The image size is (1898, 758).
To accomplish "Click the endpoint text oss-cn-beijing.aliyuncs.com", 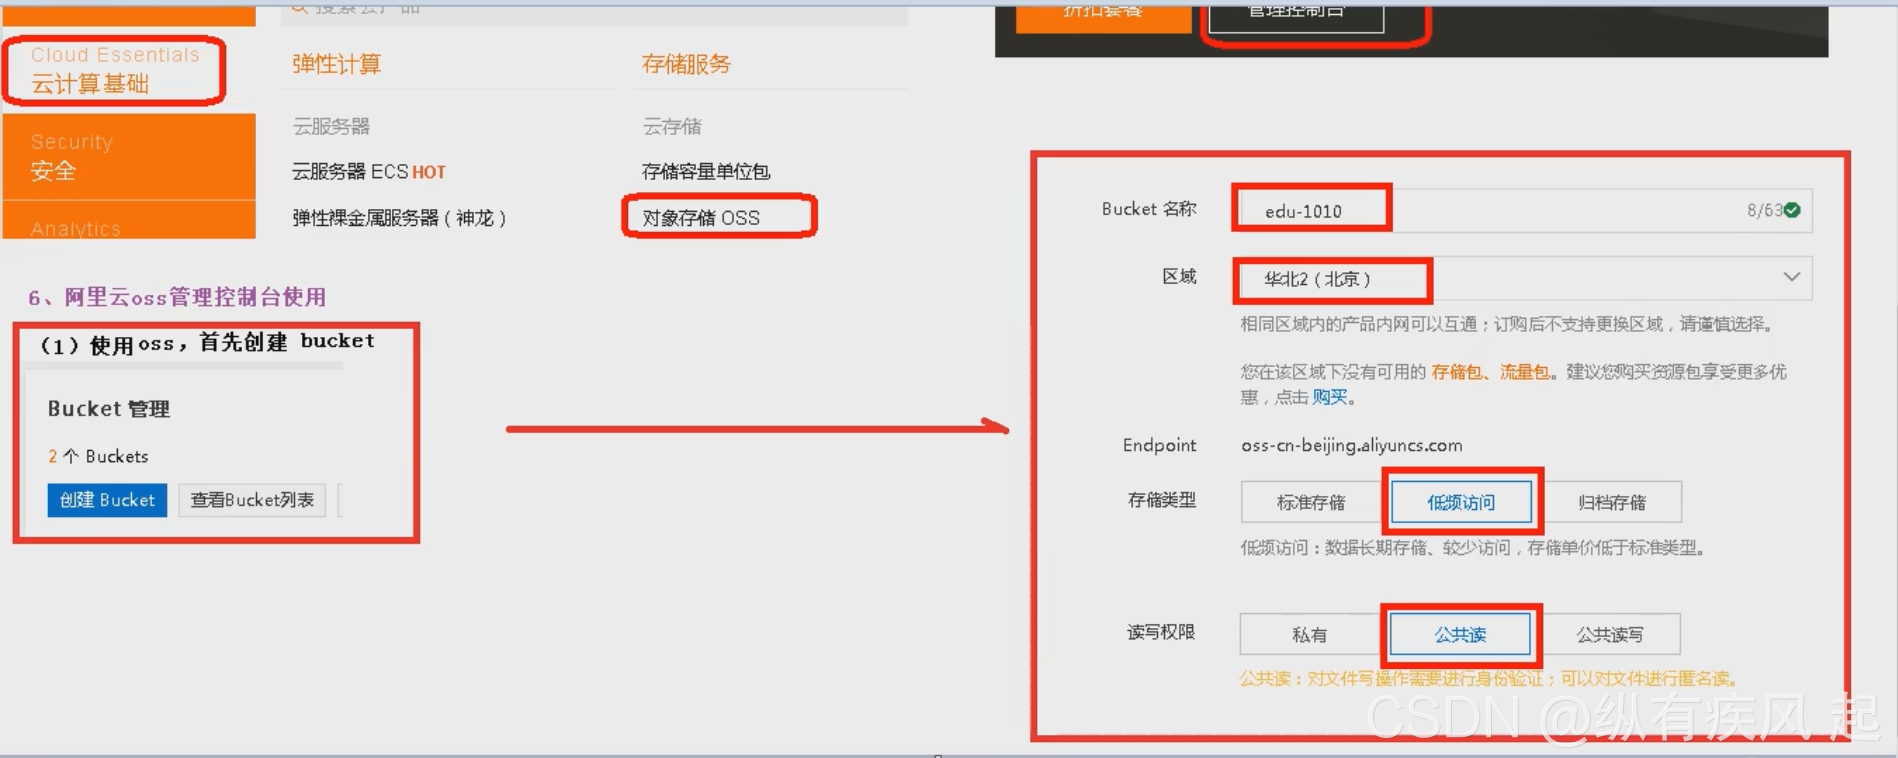I will tap(1352, 445).
